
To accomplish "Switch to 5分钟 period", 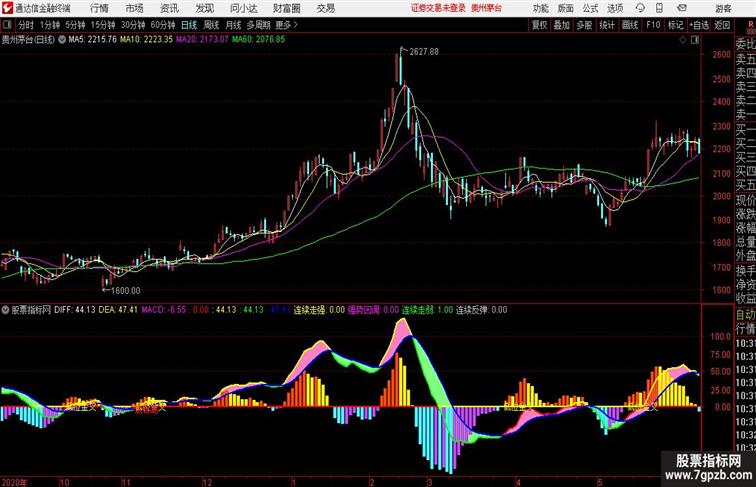I will 75,25.
